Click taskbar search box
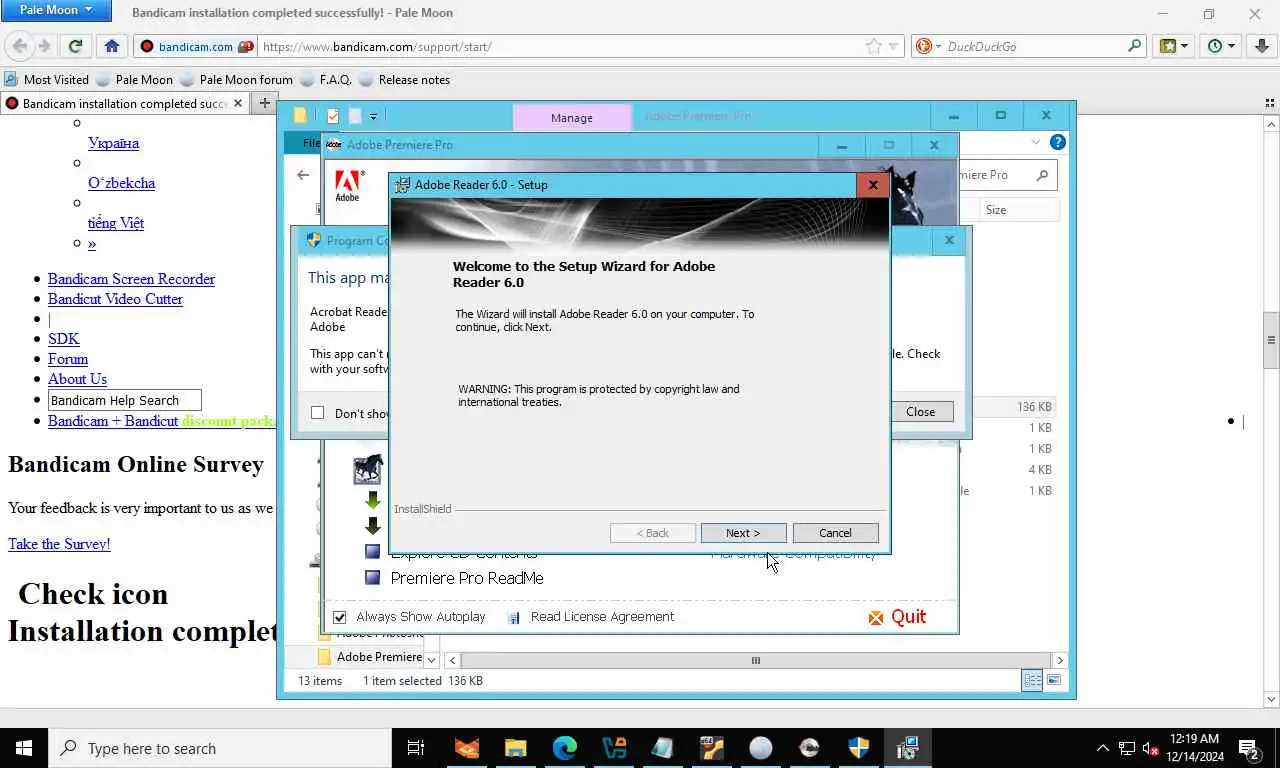 (220, 748)
